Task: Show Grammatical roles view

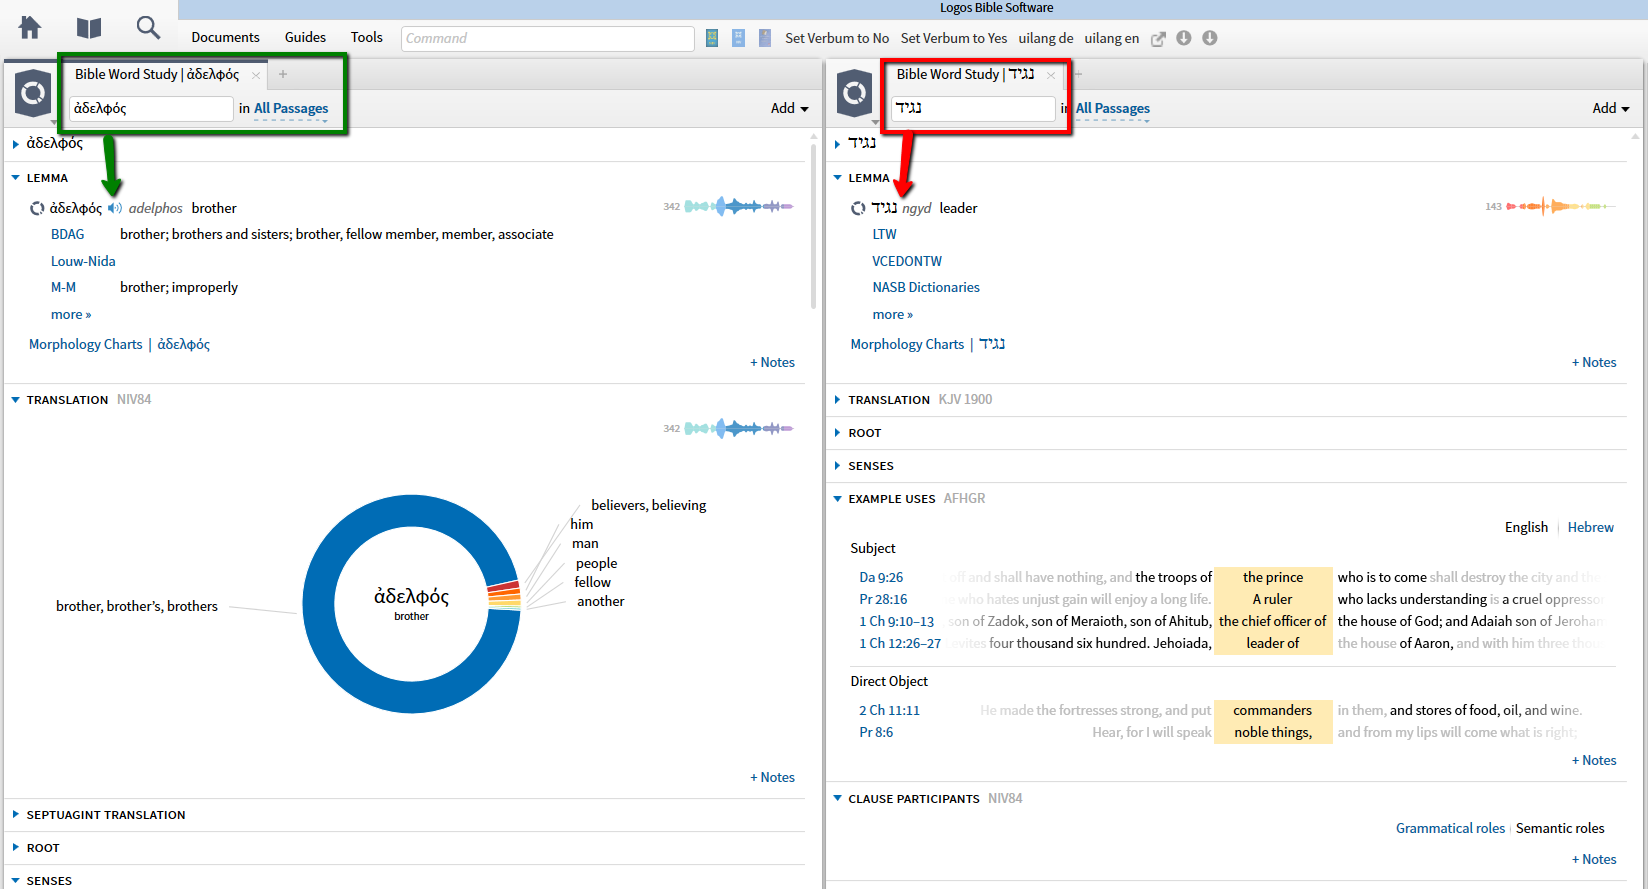Action: [x=1450, y=828]
